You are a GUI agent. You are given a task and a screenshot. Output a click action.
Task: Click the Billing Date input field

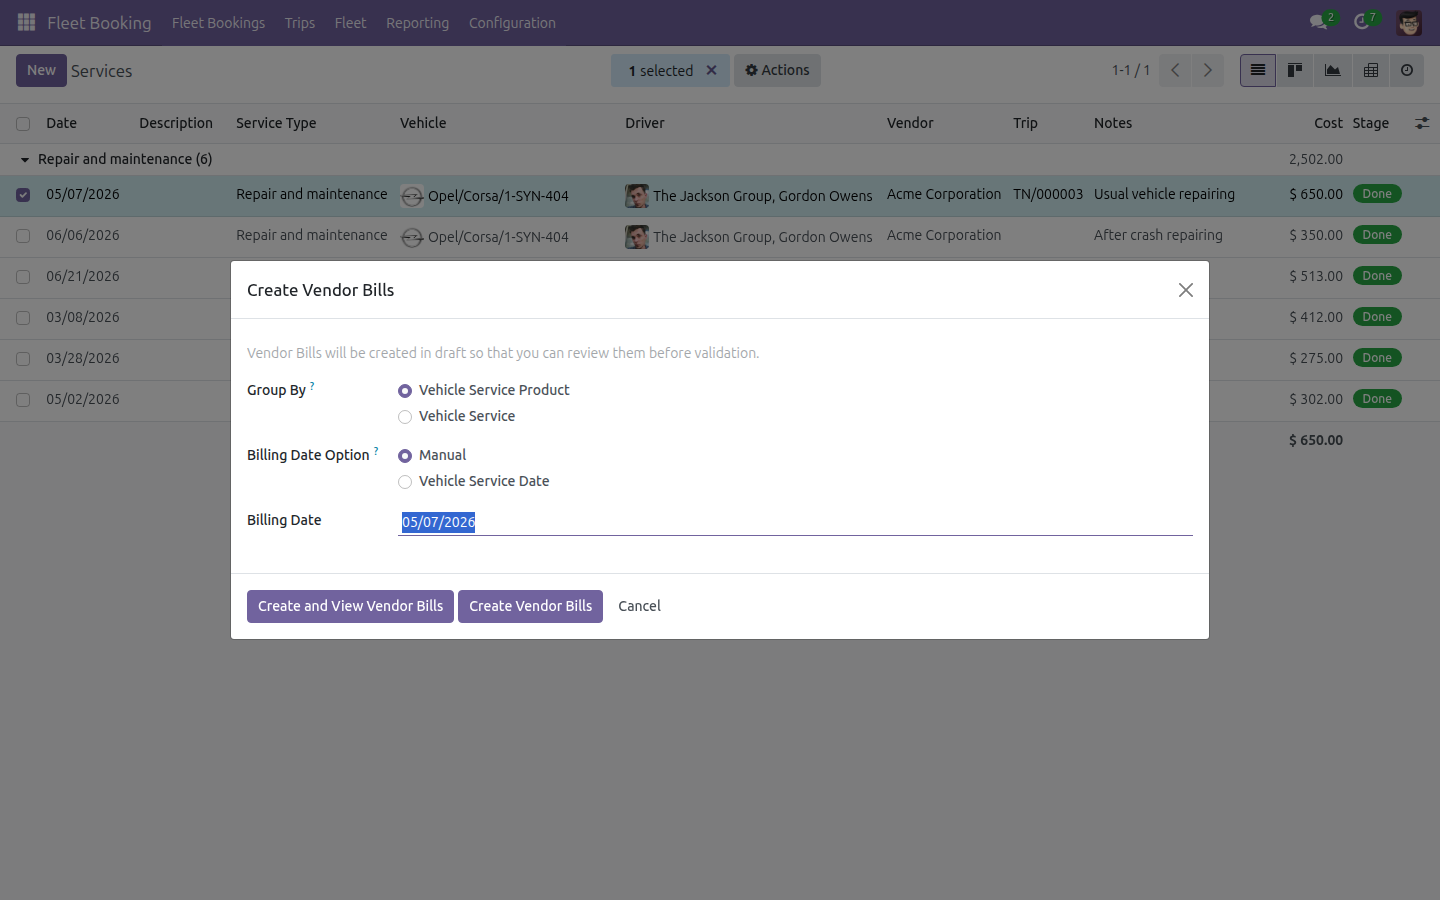[795, 522]
